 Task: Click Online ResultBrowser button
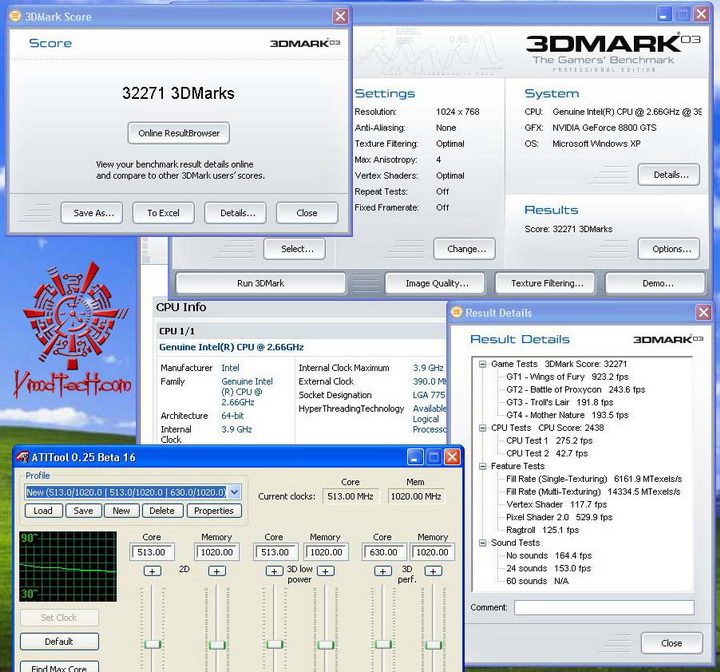pos(179,133)
